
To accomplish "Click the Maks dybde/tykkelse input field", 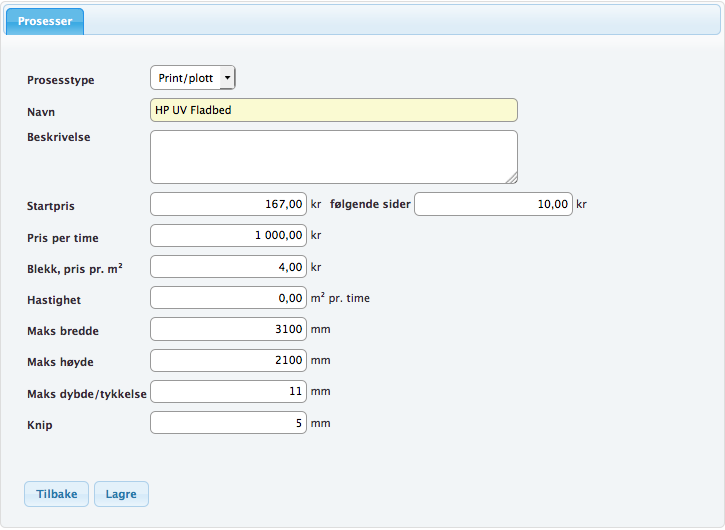I will pos(228,392).
